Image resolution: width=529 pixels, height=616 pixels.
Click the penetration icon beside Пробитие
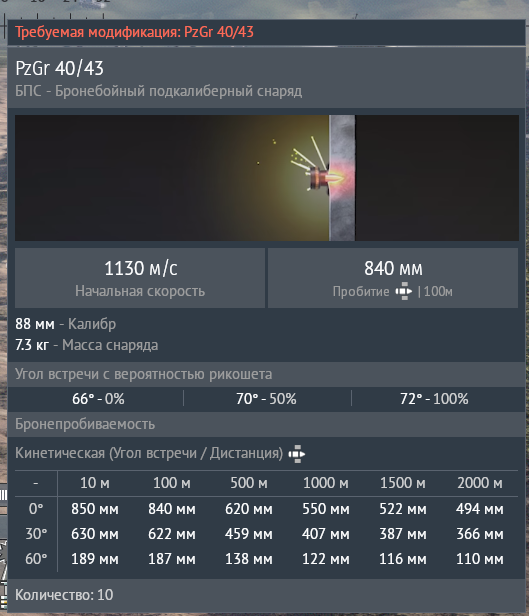pyautogui.click(x=404, y=291)
